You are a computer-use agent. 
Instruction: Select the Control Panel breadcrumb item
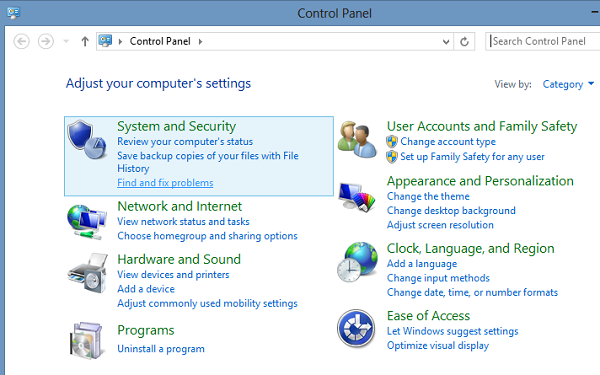(x=160, y=41)
